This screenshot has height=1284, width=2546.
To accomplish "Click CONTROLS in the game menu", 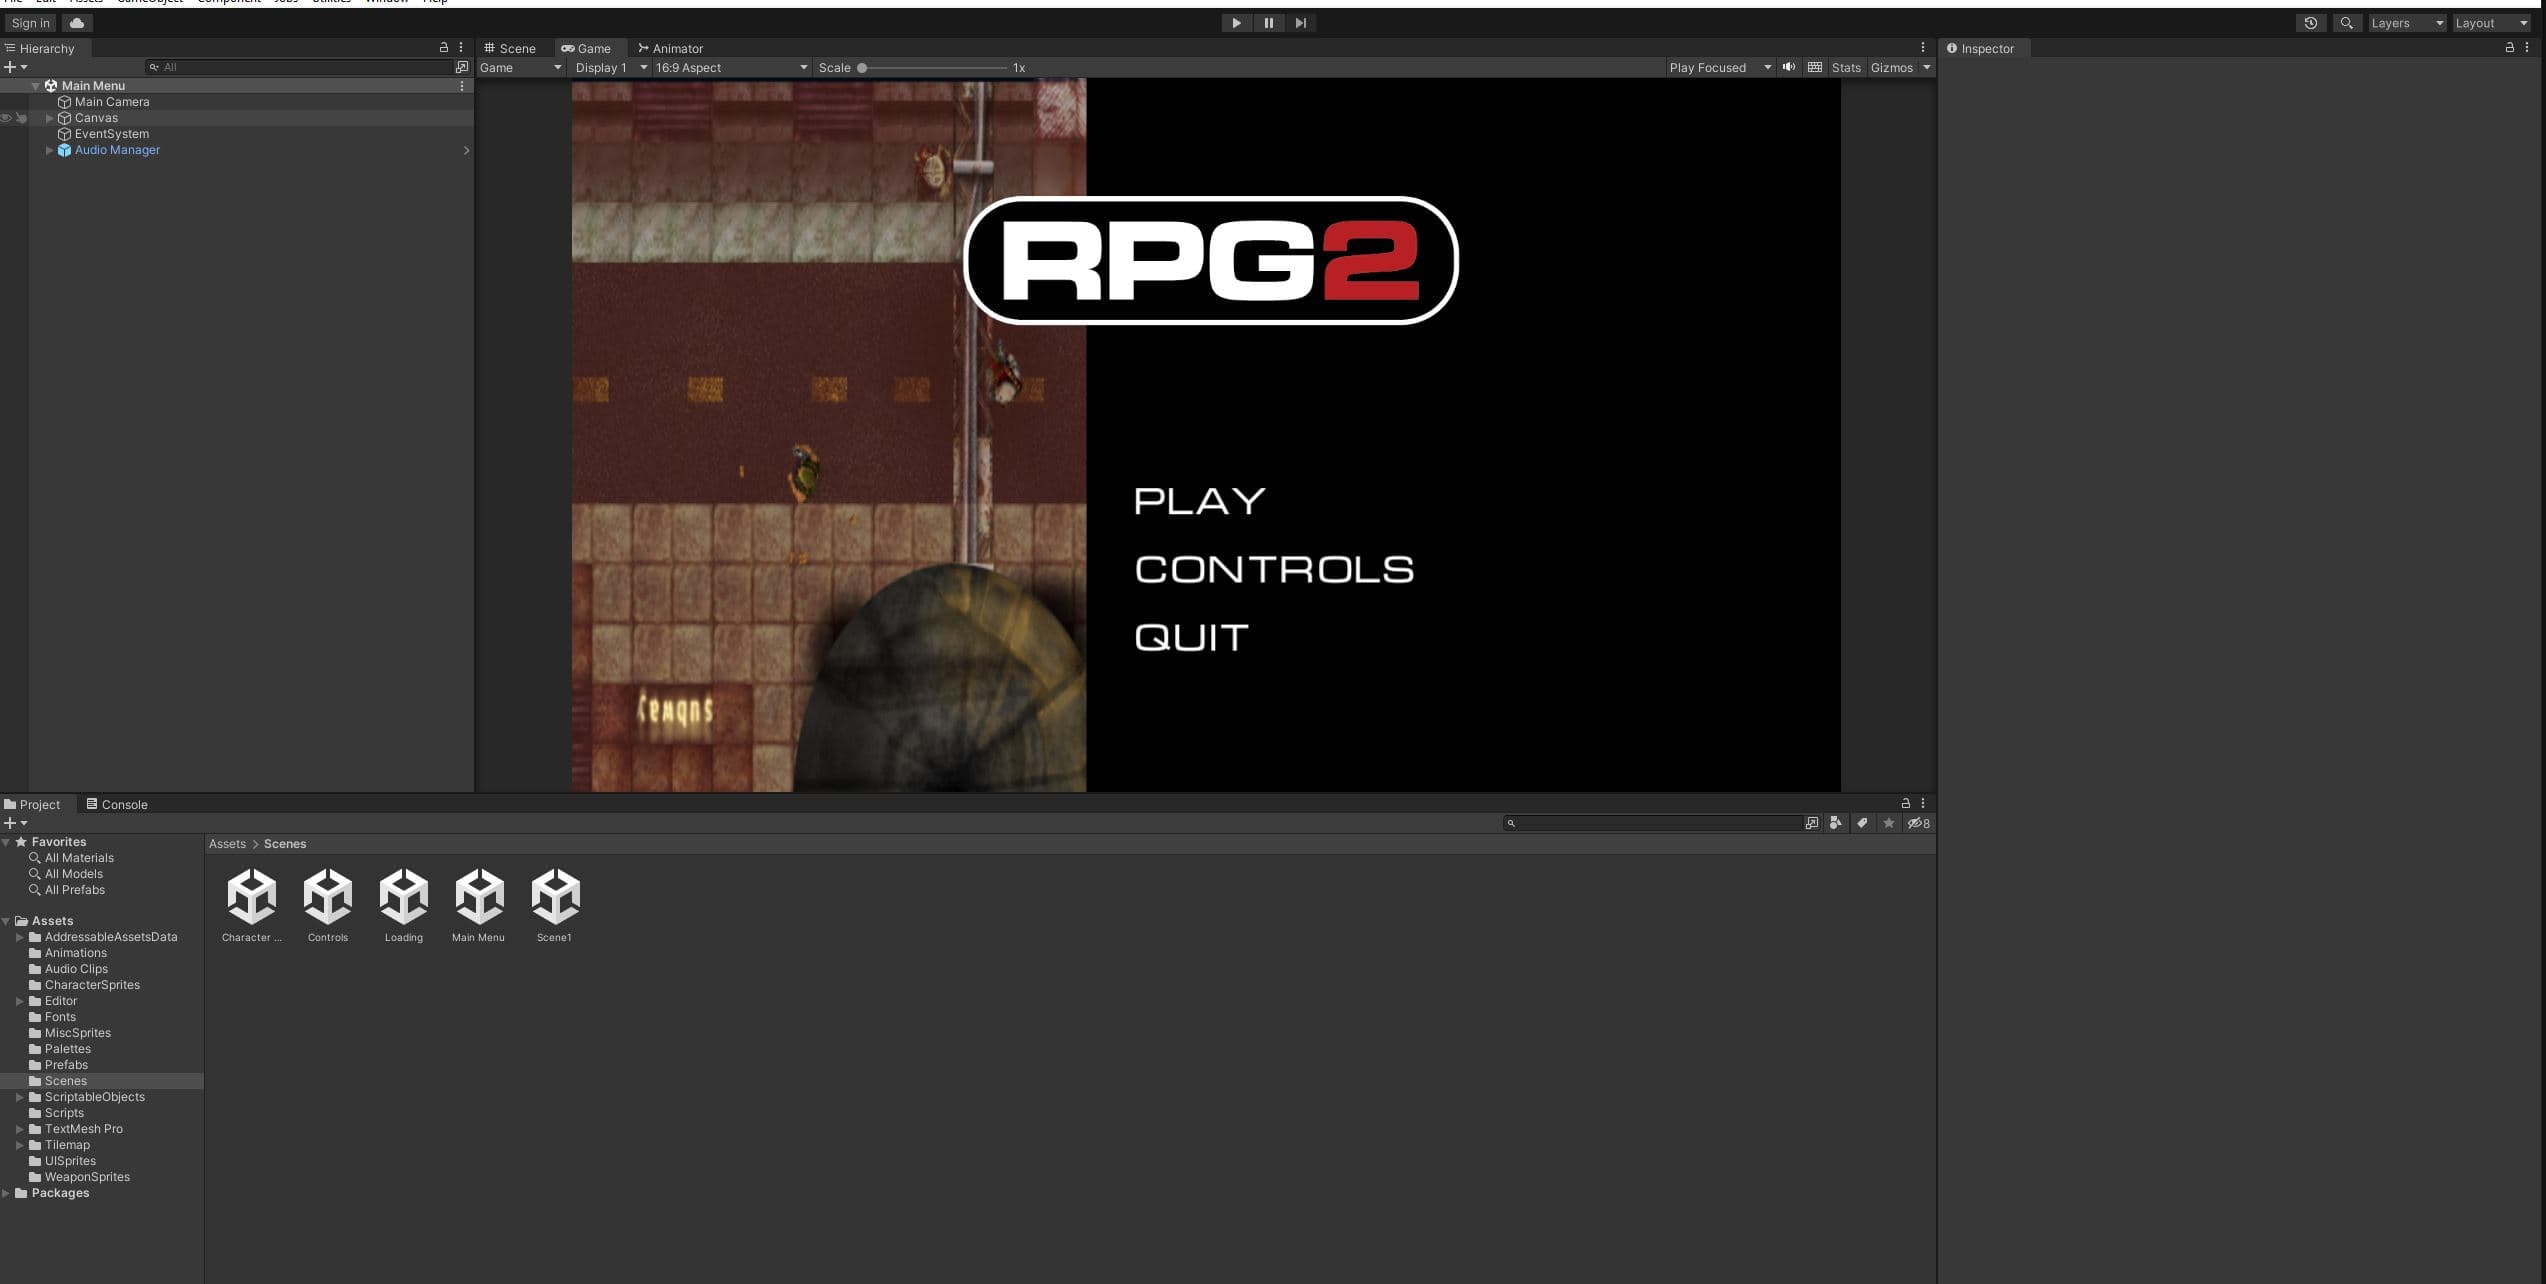I will [x=1274, y=570].
